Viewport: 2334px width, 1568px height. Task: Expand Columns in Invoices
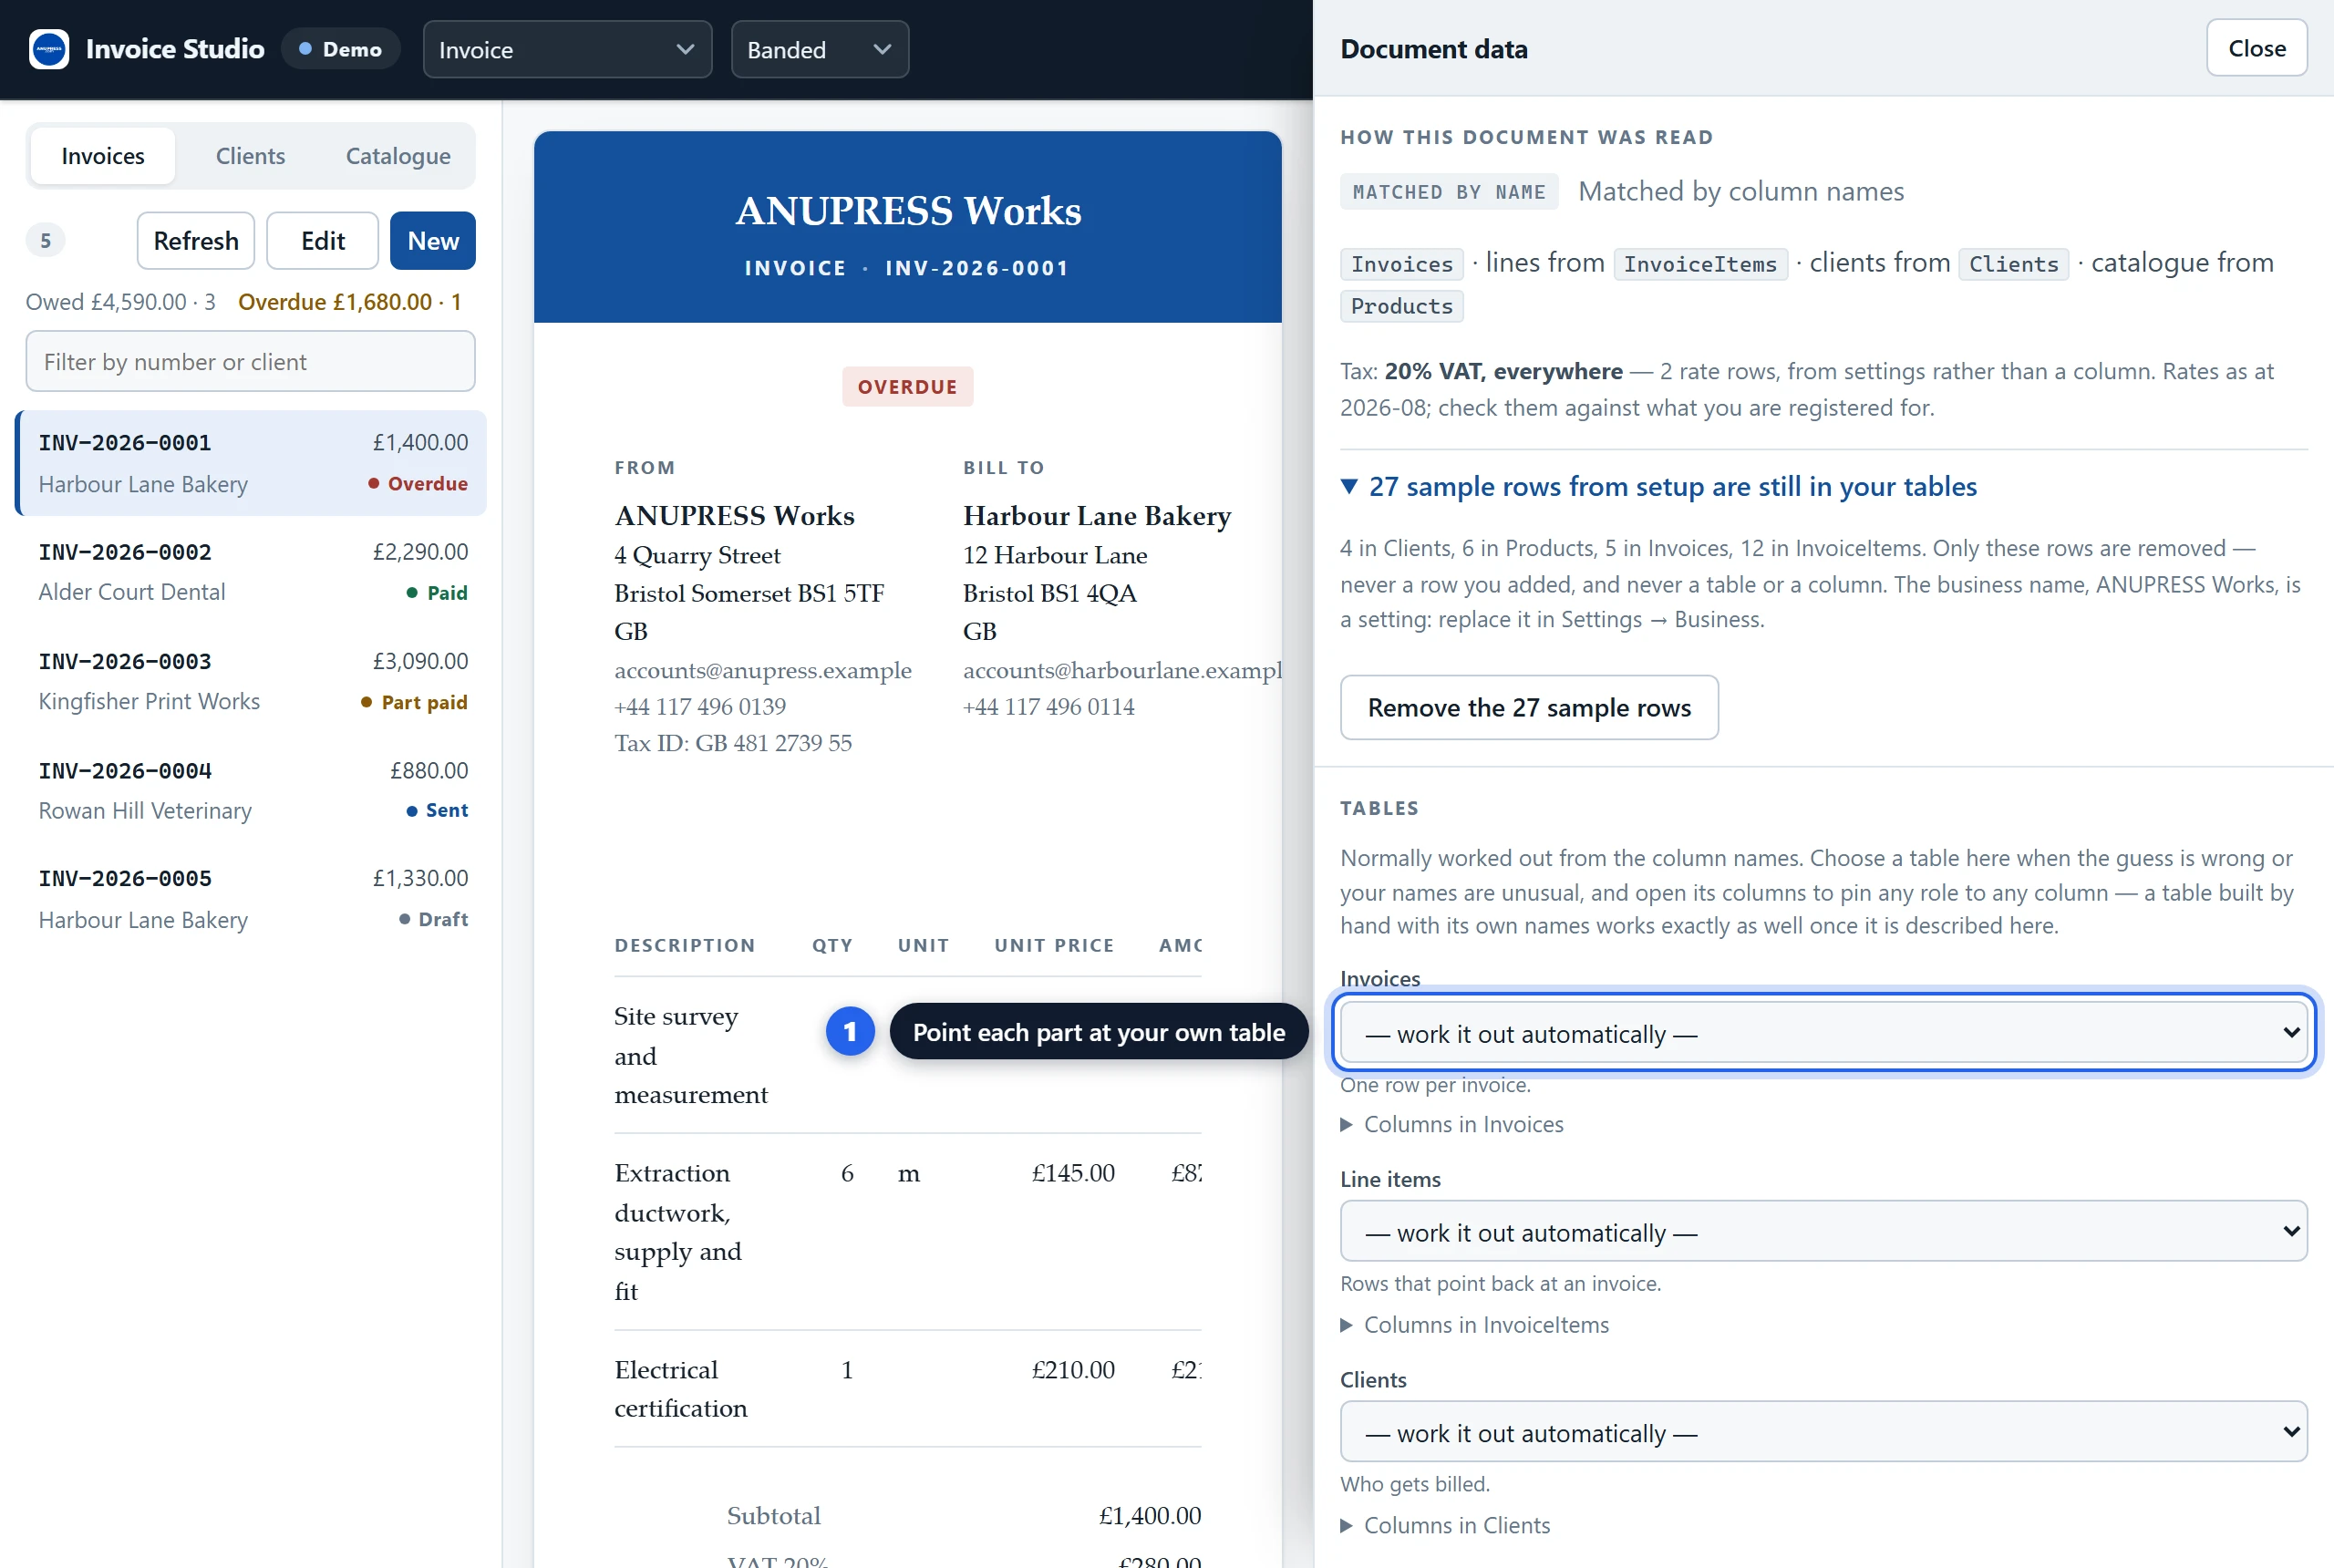point(1452,1125)
